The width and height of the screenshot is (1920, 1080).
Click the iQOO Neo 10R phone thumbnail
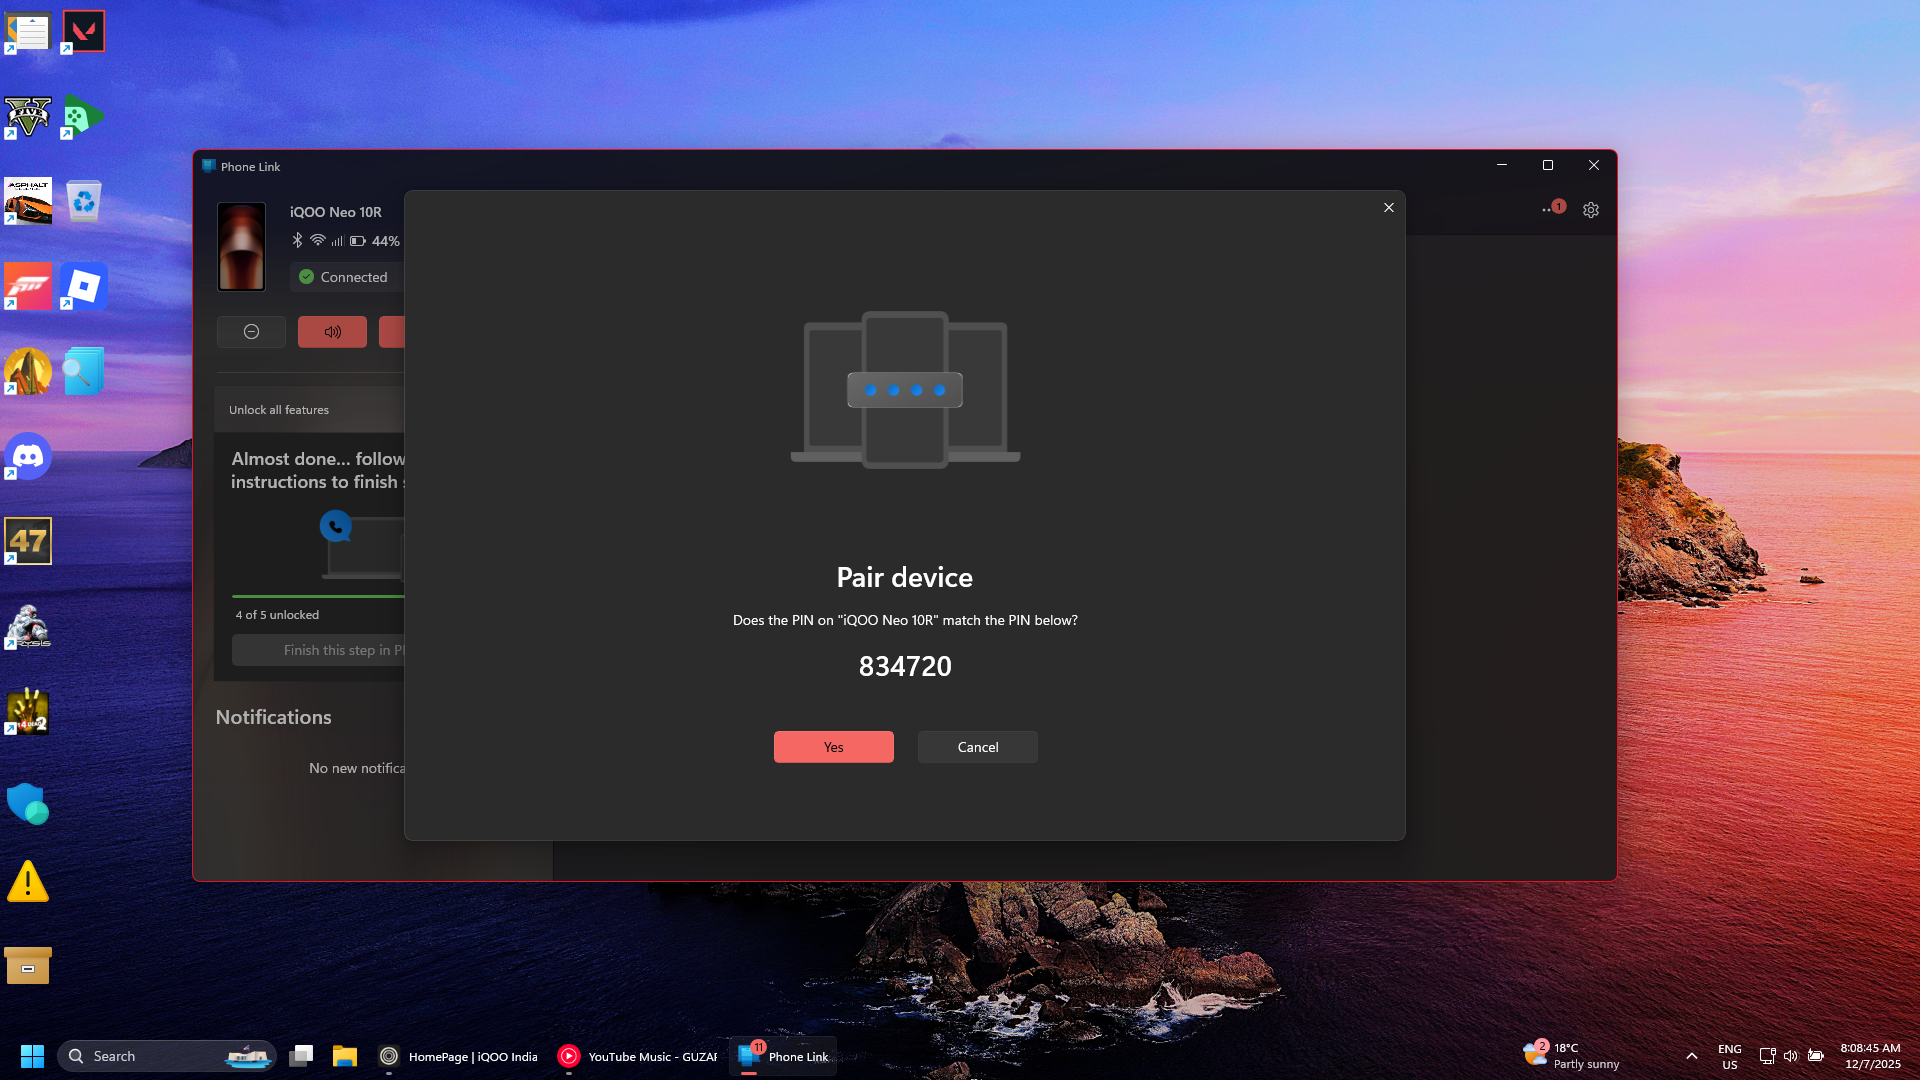[241, 246]
